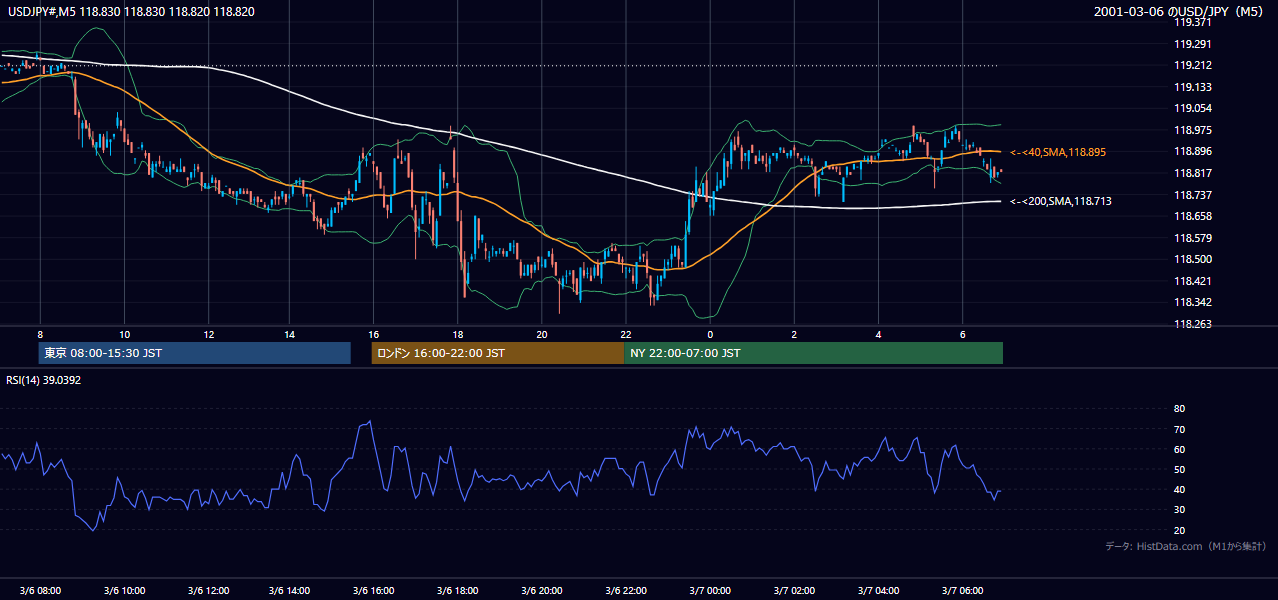This screenshot has width=1278, height=600.
Task: Click price axis label 119.054
Action: [1193, 108]
